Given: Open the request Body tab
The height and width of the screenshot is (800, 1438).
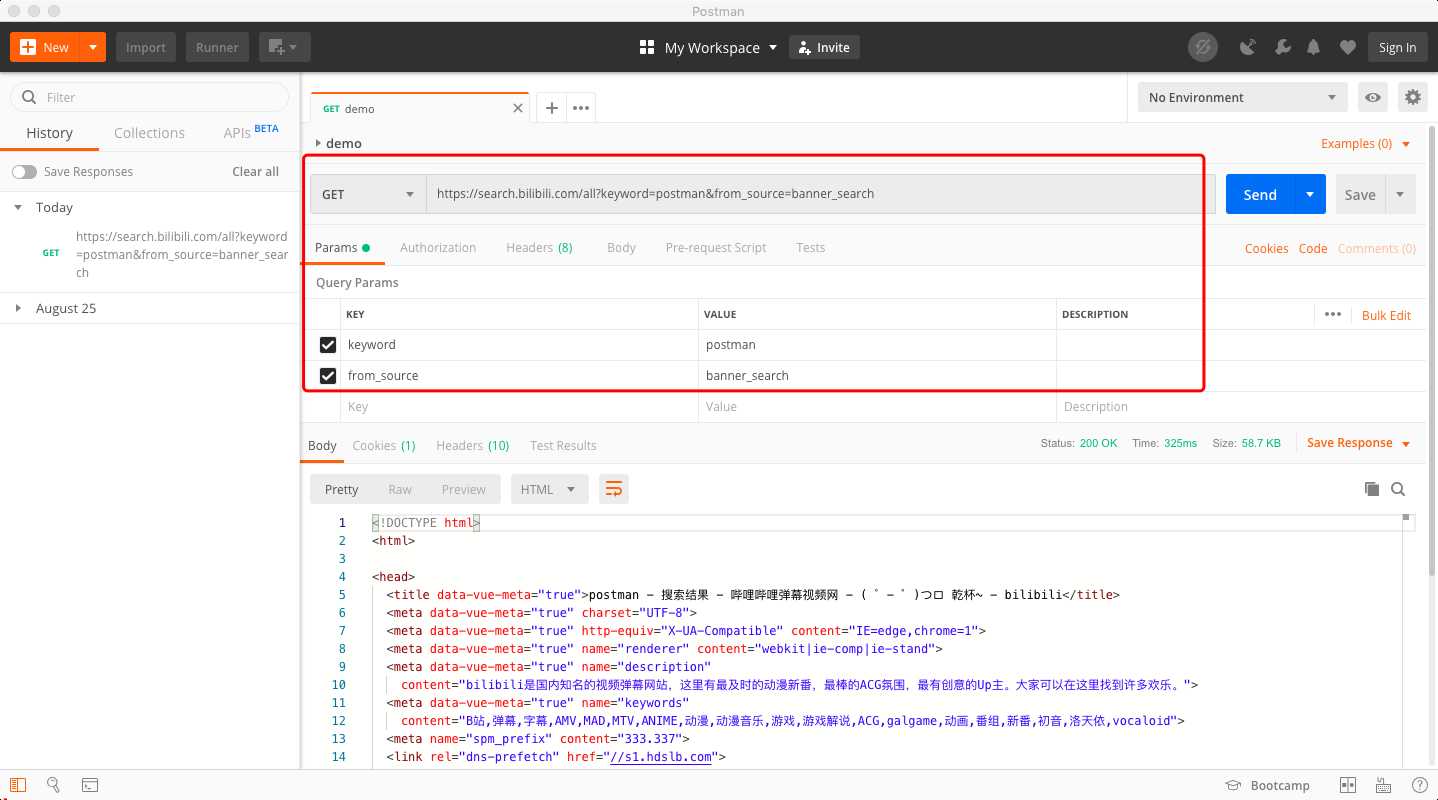Looking at the screenshot, I should click(x=621, y=247).
